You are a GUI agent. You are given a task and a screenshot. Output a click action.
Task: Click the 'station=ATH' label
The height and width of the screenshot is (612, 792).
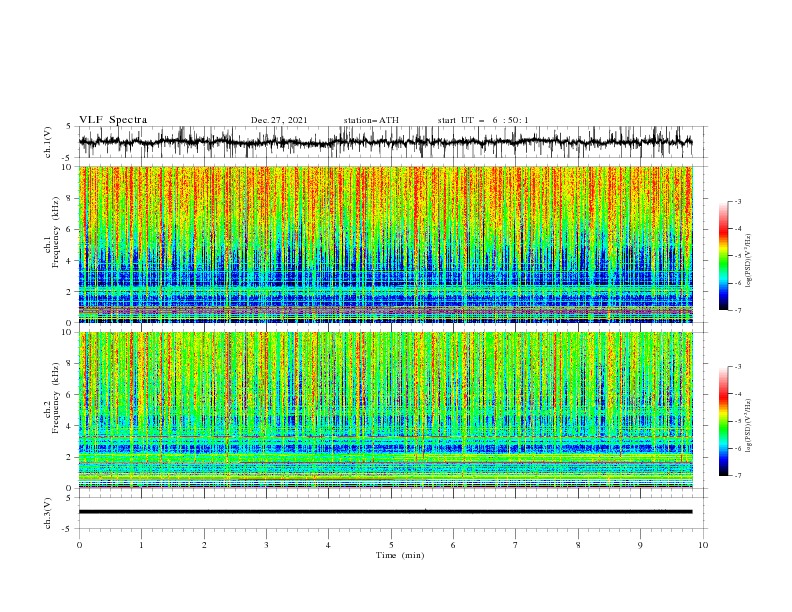click(371, 120)
